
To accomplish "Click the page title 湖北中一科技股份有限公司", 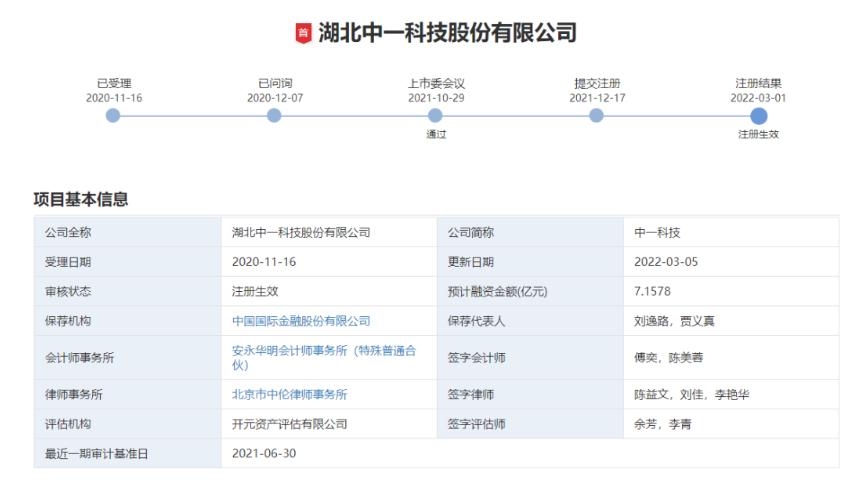I will click(x=447, y=33).
